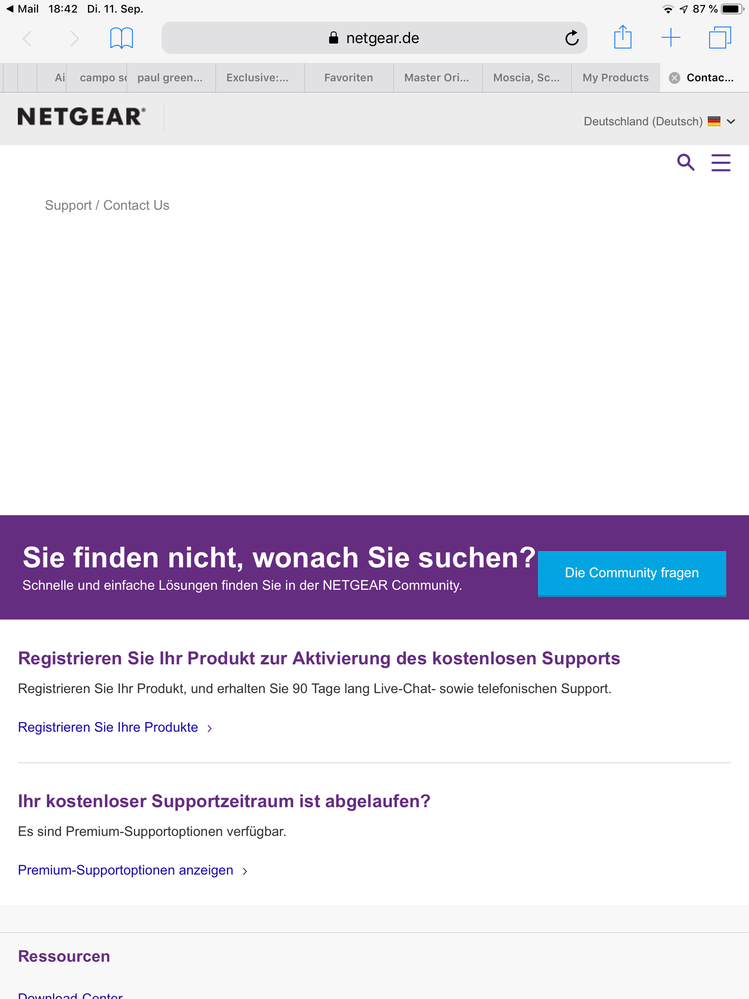Open the hamburger menu icon

click(x=721, y=162)
